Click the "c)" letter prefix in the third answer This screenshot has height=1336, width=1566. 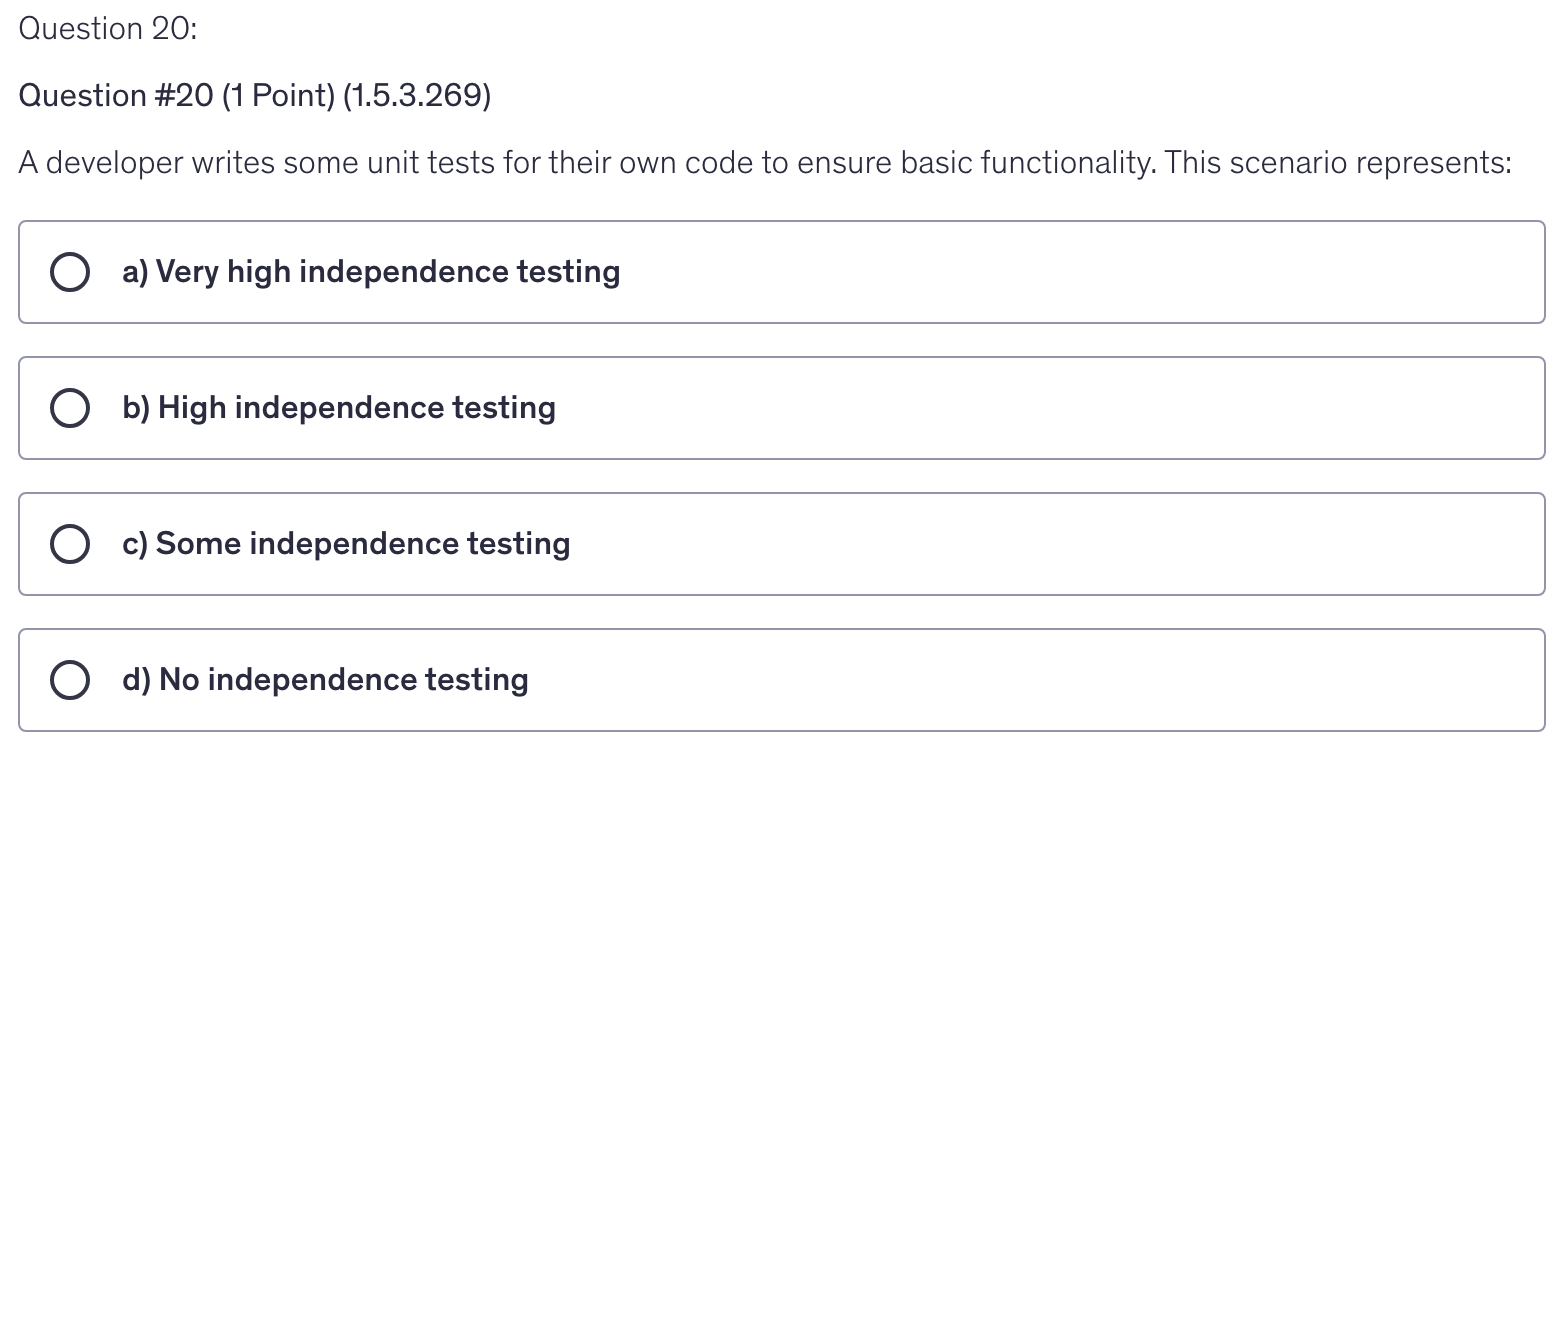[135, 544]
